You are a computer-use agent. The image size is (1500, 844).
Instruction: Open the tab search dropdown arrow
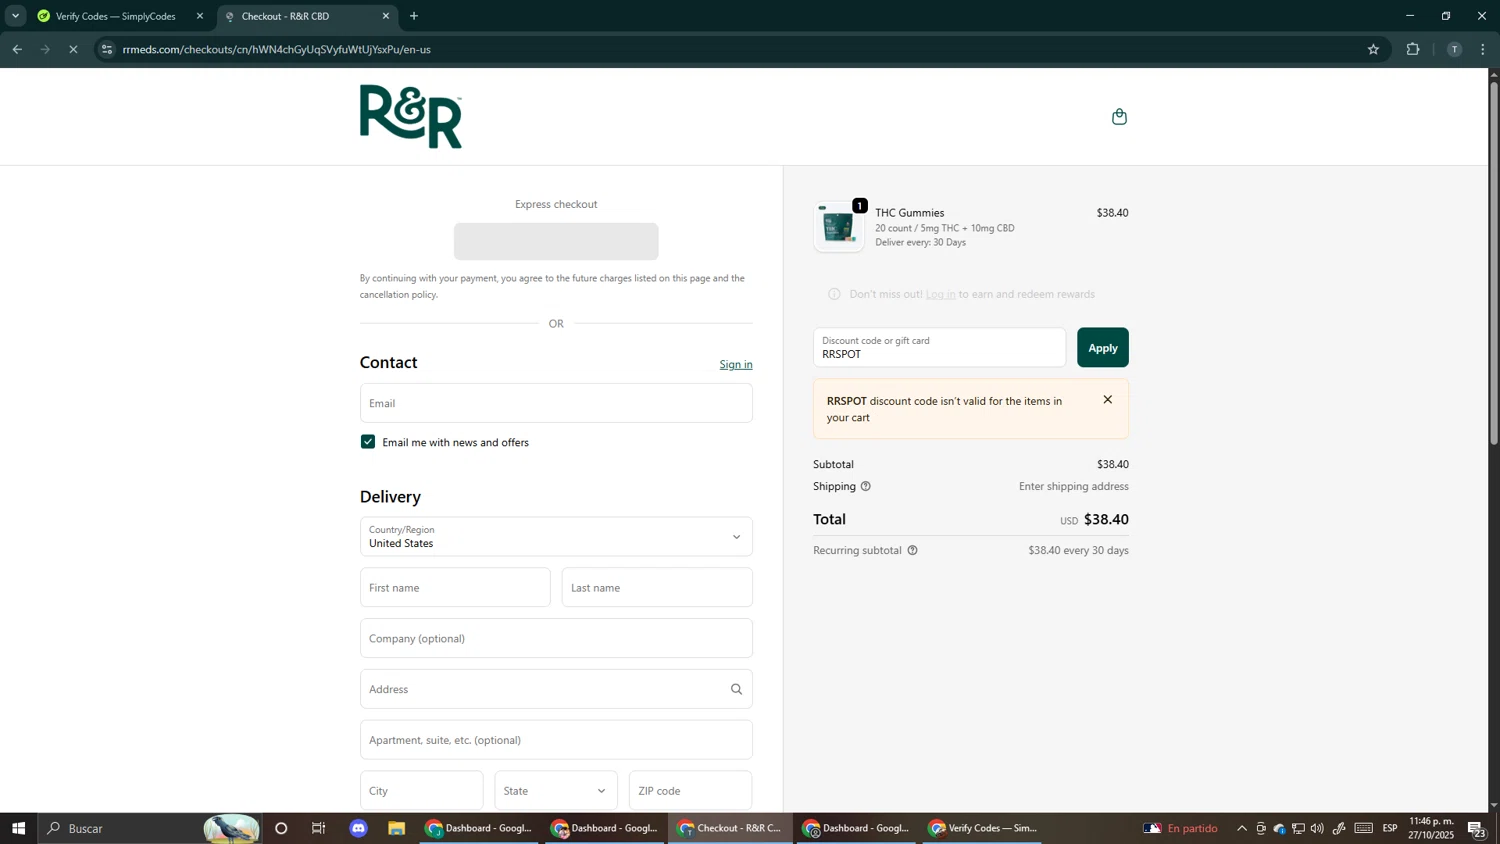coord(15,16)
